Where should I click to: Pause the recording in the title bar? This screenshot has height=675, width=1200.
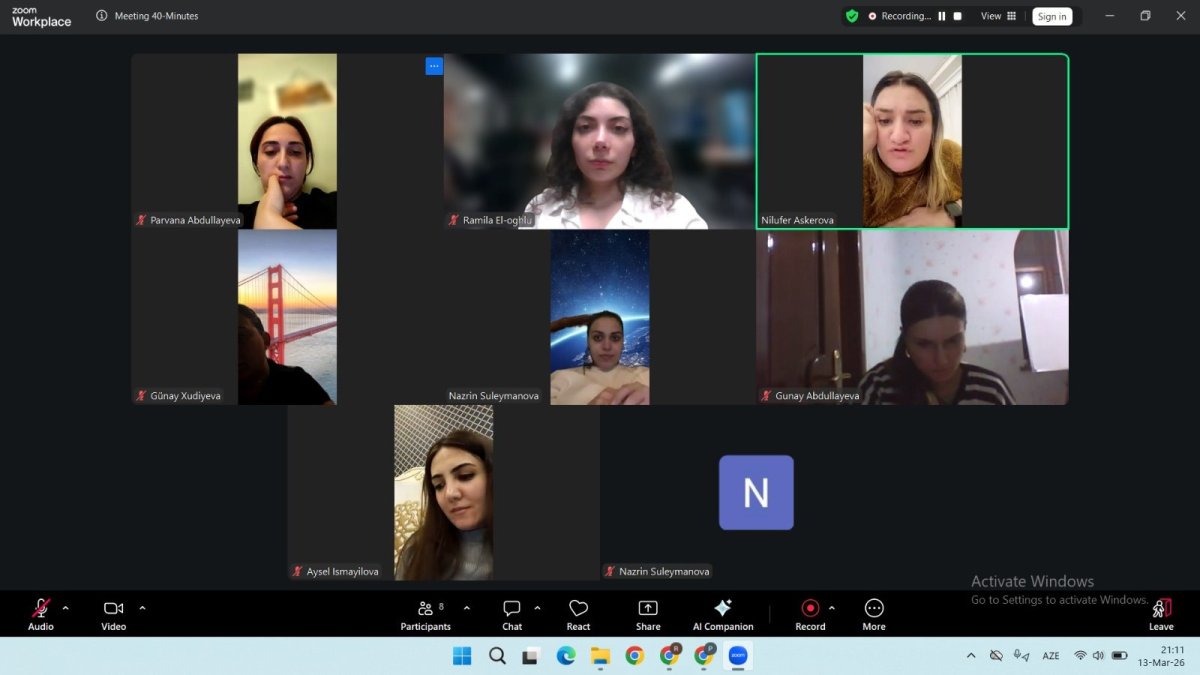pos(941,16)
